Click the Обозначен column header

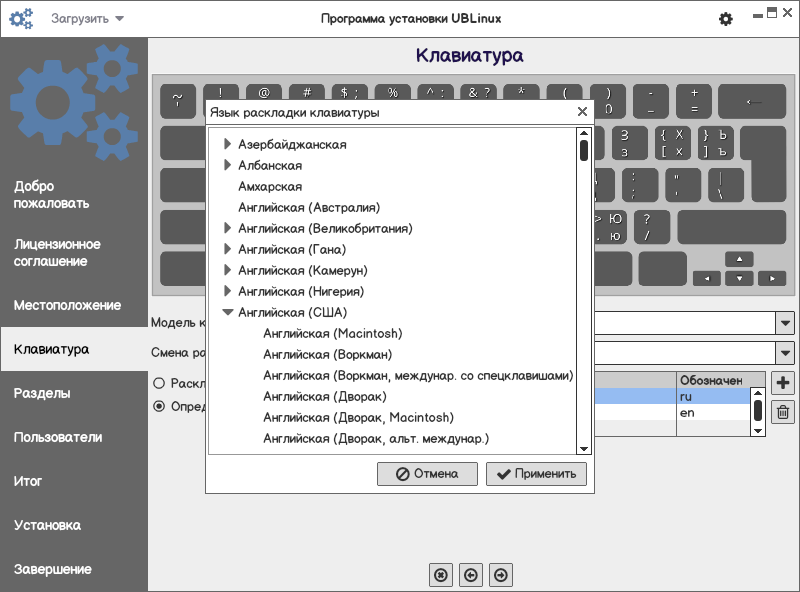[720, 380]
